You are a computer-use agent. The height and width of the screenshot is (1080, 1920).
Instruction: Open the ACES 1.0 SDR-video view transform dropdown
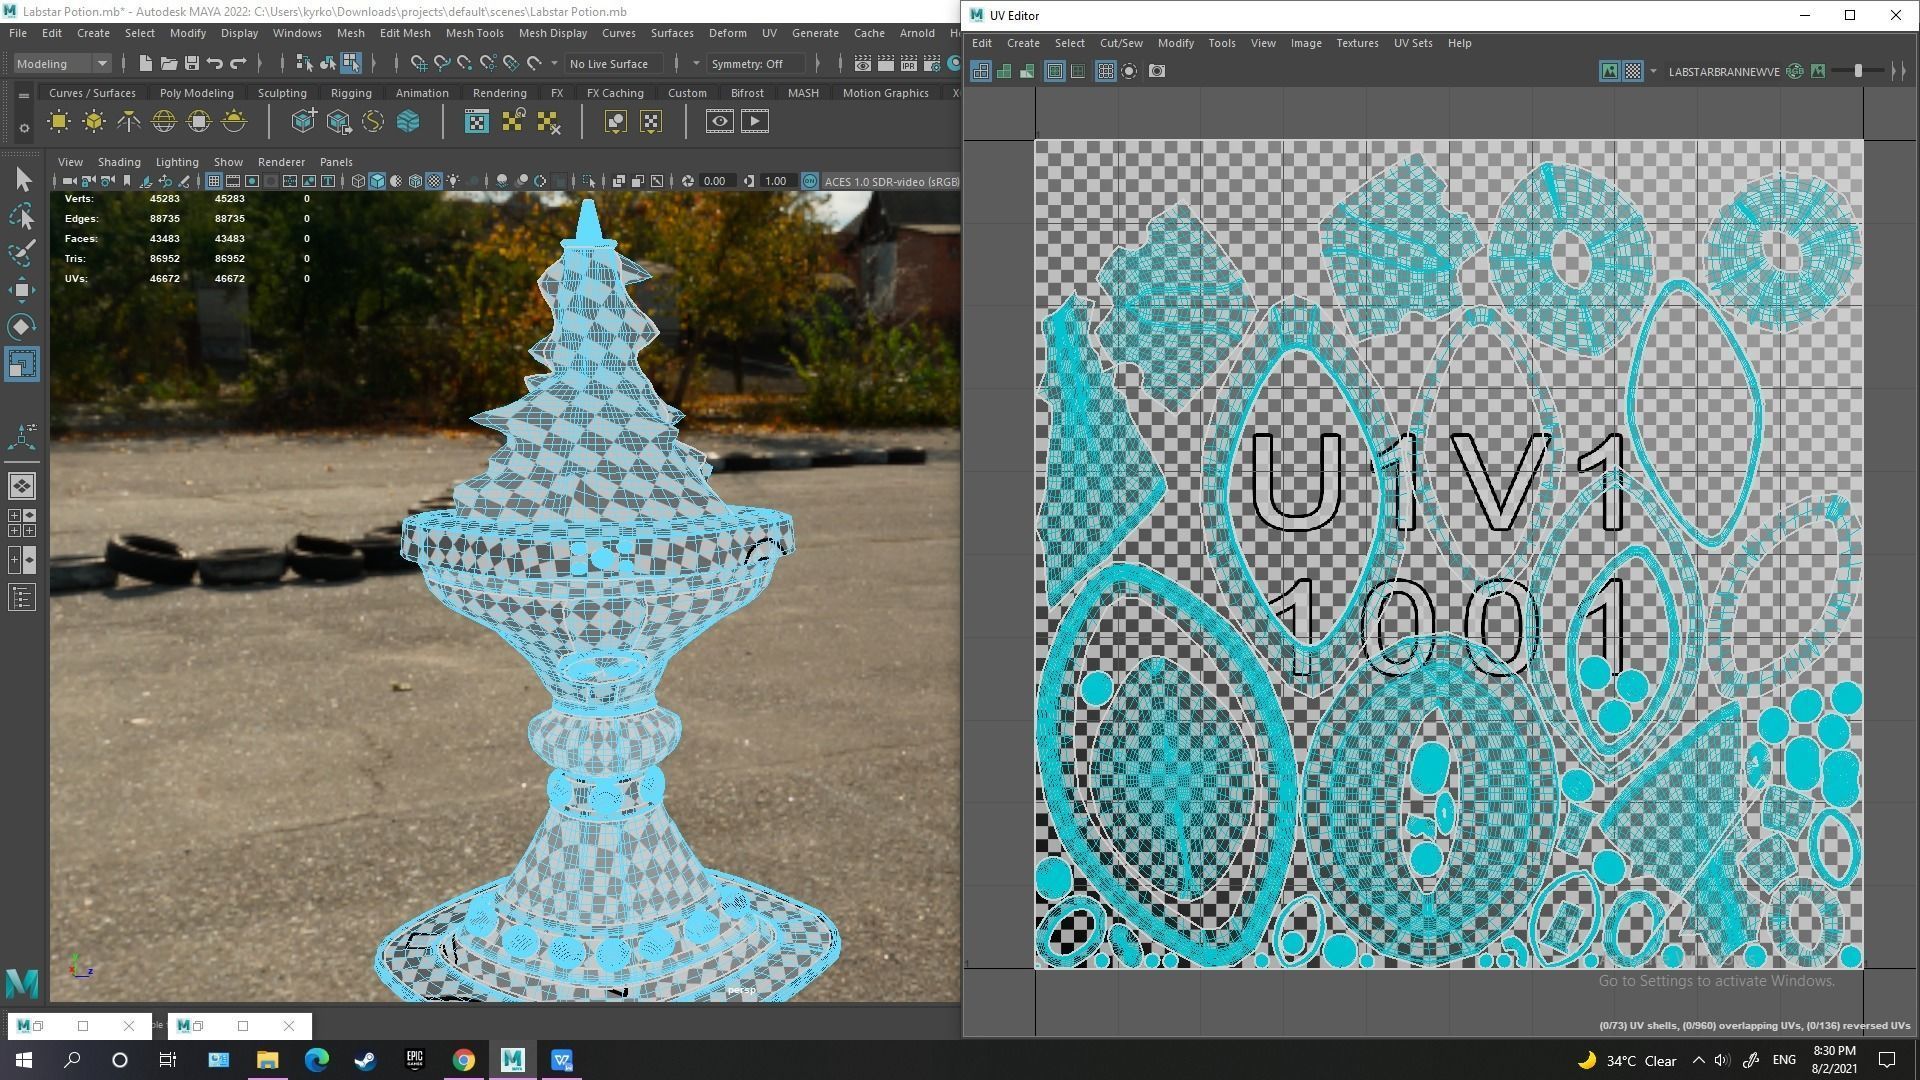(890, 181)
